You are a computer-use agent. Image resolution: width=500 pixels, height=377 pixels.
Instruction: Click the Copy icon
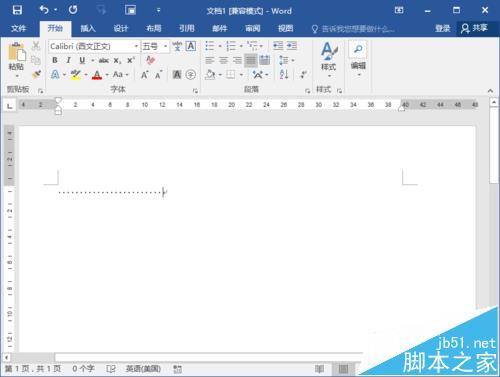(36, 60)
